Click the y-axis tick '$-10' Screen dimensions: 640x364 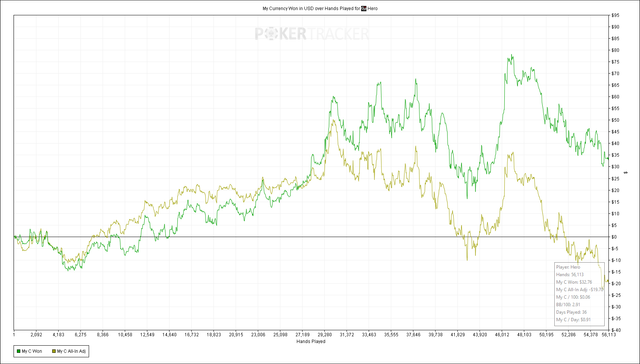(x=616, y=260)
